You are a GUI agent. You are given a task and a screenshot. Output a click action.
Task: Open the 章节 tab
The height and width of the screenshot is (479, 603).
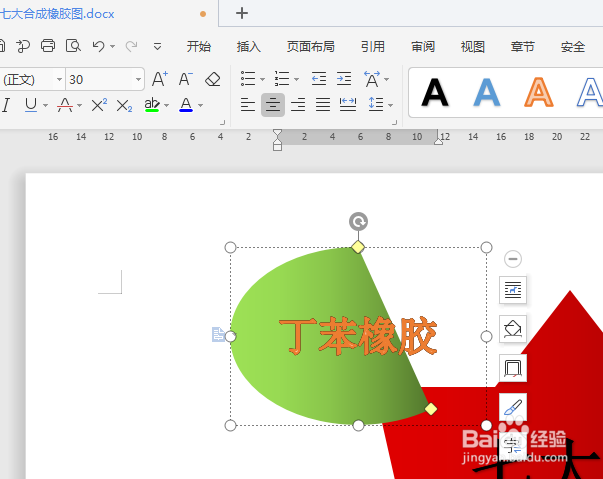click(x=523, y=47)
